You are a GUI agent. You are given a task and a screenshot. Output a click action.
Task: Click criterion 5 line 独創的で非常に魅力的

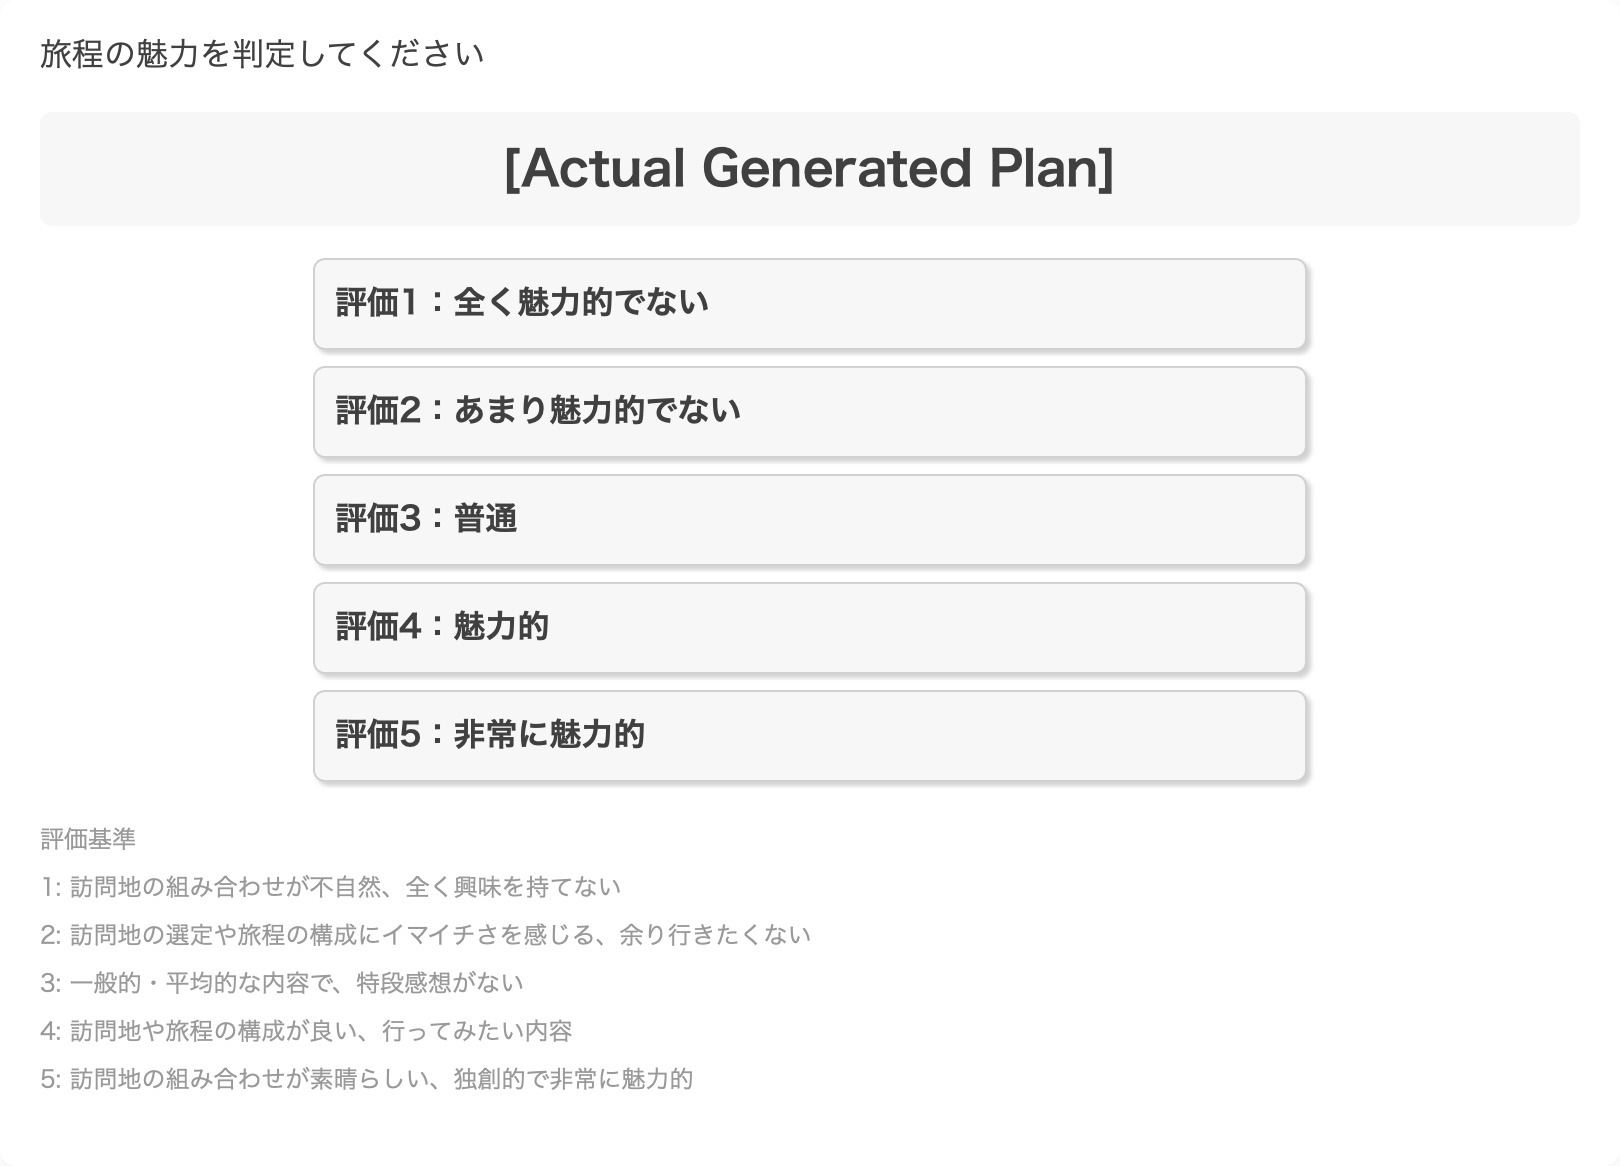pos(366,1079)
